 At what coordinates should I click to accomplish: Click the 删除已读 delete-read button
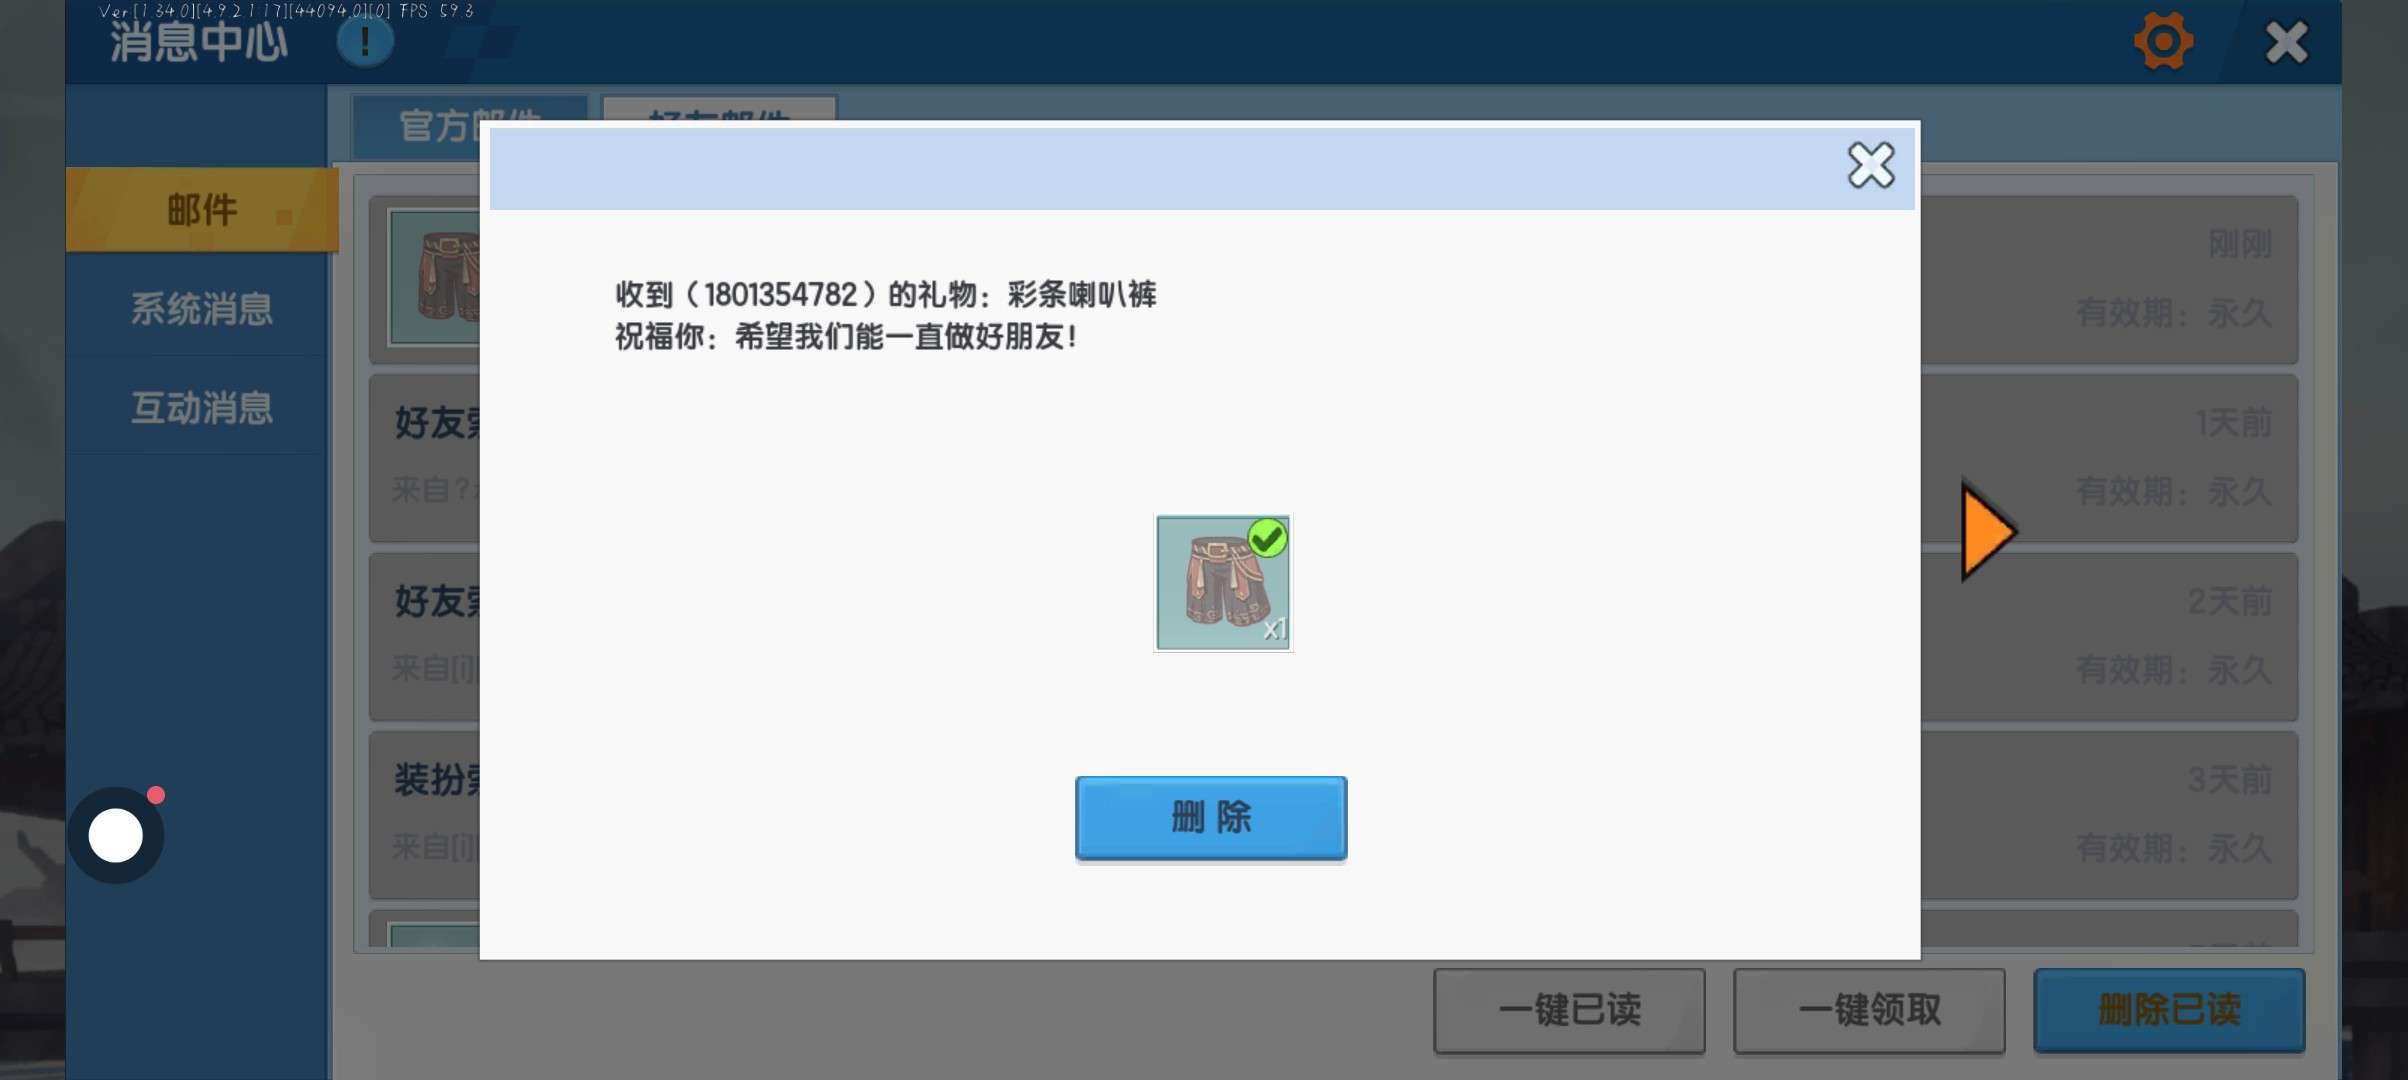coord(2169,1010)
